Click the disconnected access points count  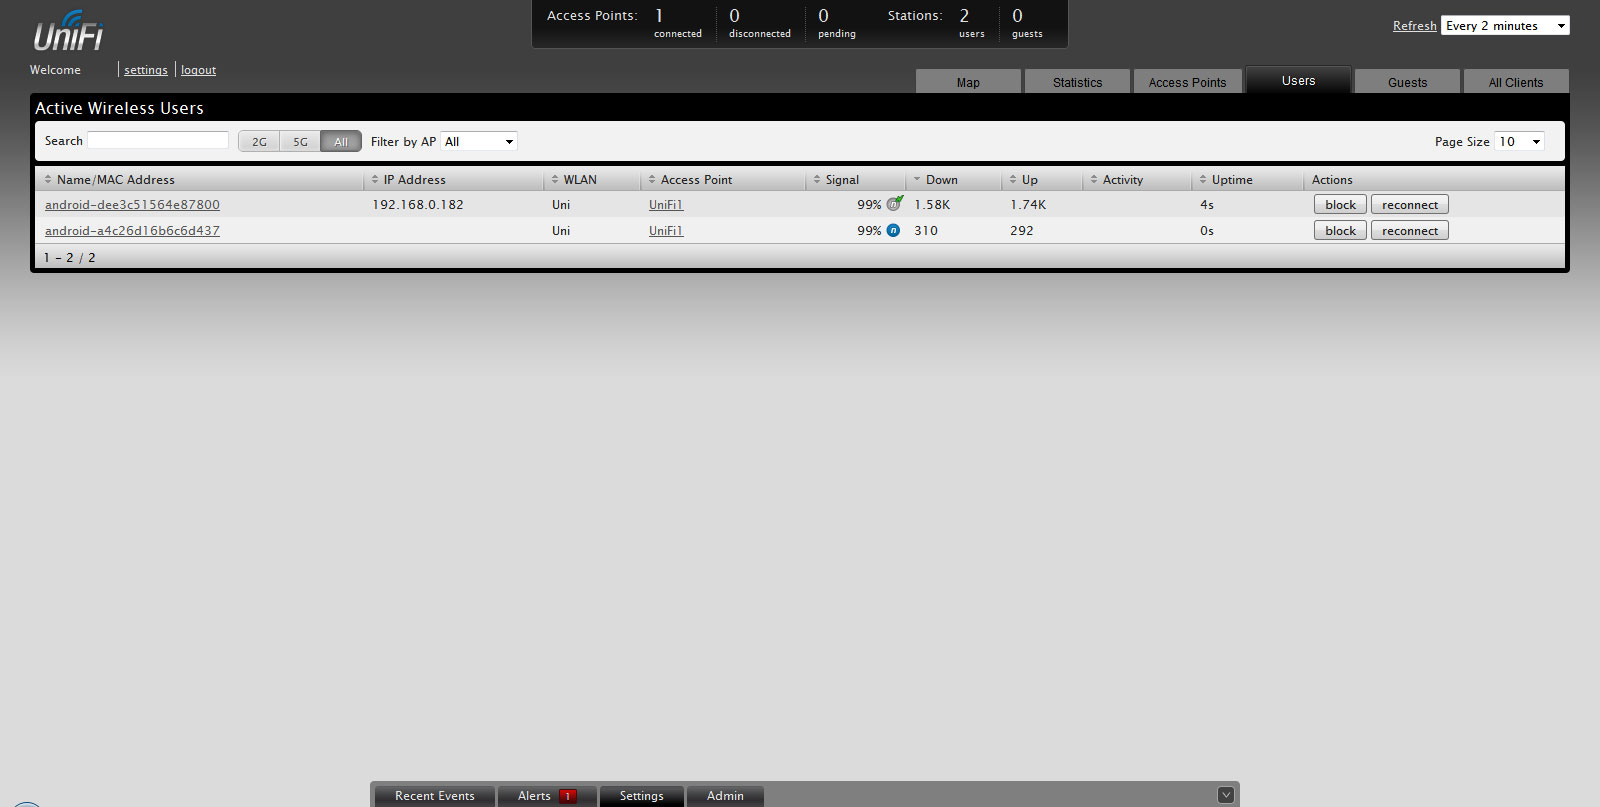tap(734, 16)
